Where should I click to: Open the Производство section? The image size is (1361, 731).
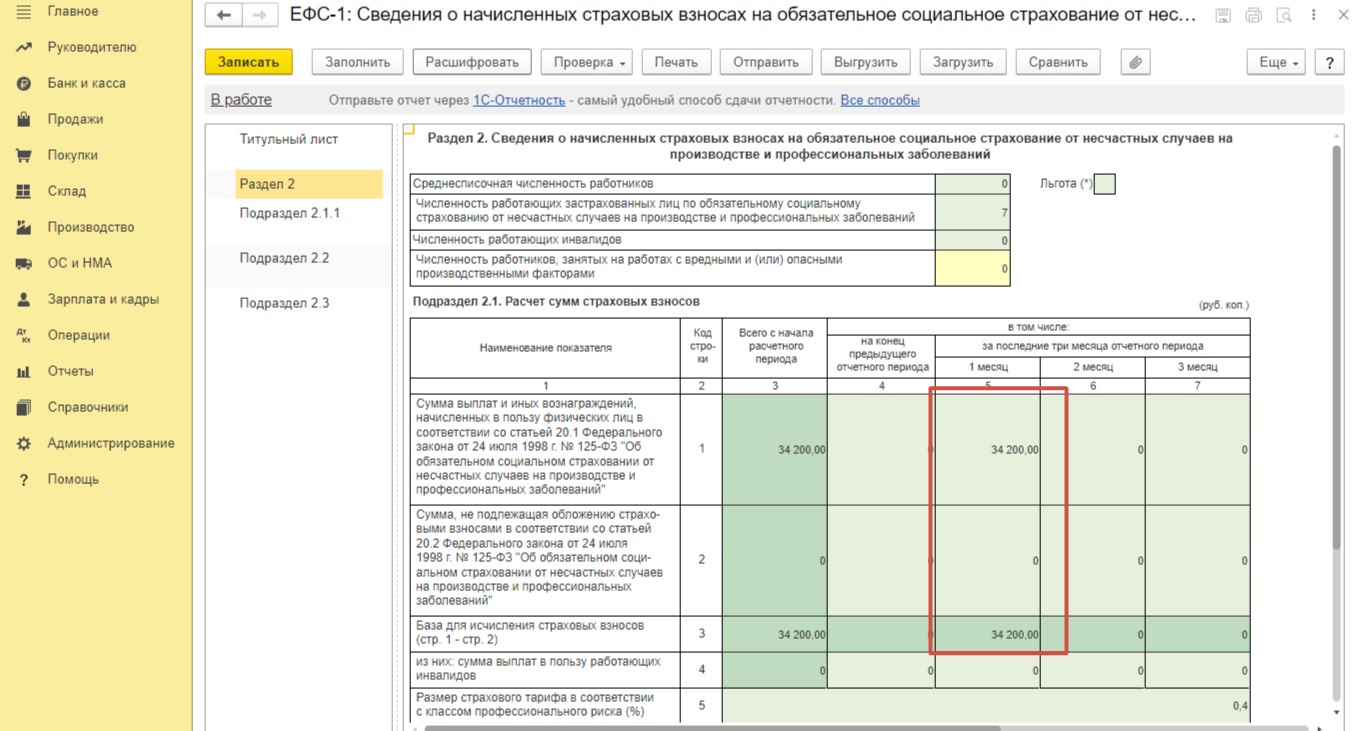click(x=90, y=227)
